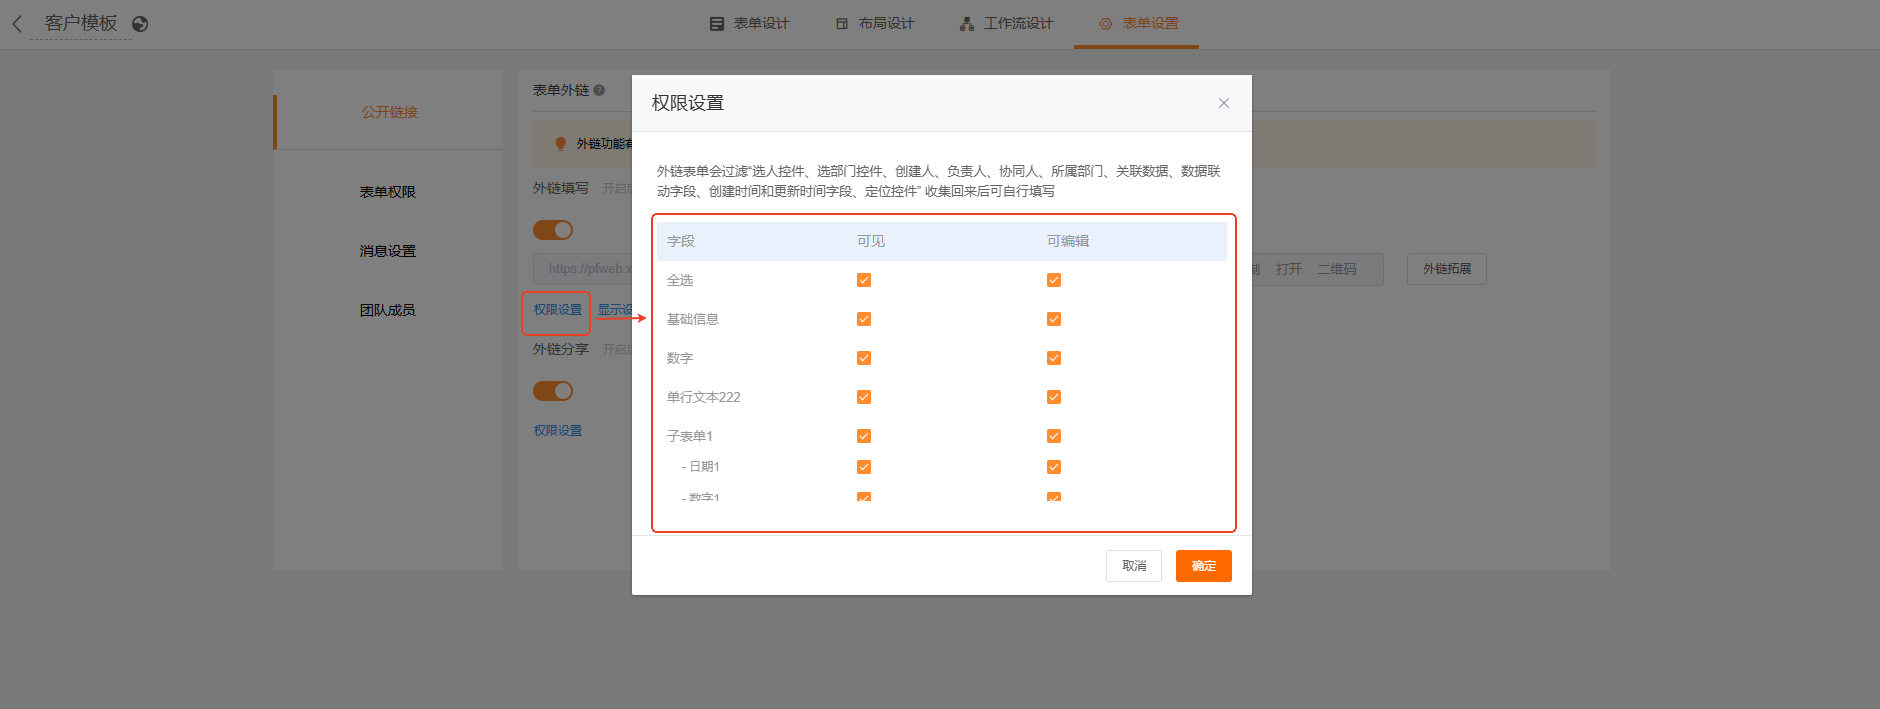Toggle 子表单1 editable checkbox
Screen dimensions: 1880x709
point(1054,436)
